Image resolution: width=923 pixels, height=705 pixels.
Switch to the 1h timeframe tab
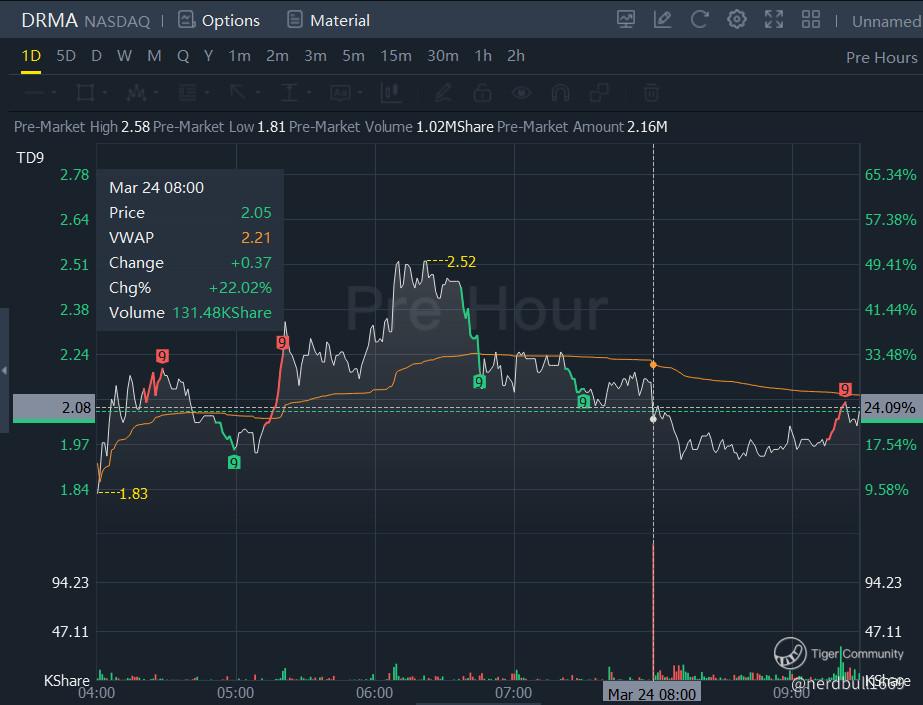pos(483,56)
